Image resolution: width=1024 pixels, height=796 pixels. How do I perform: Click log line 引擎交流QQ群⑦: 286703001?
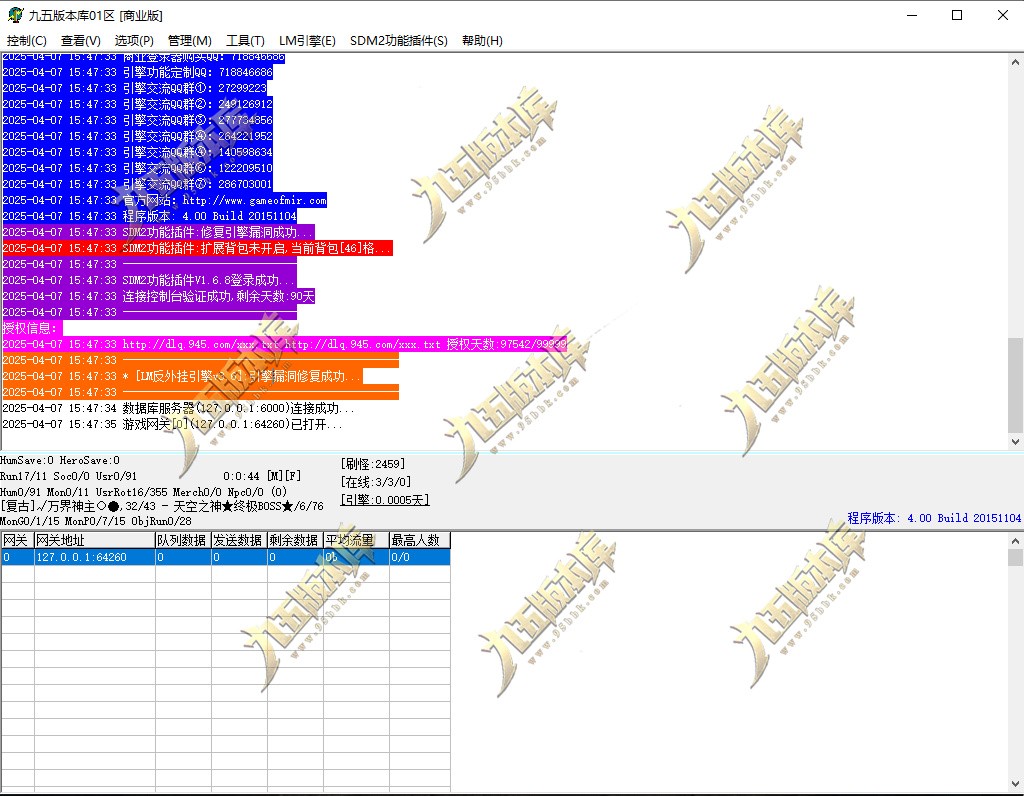pos(137,184)
